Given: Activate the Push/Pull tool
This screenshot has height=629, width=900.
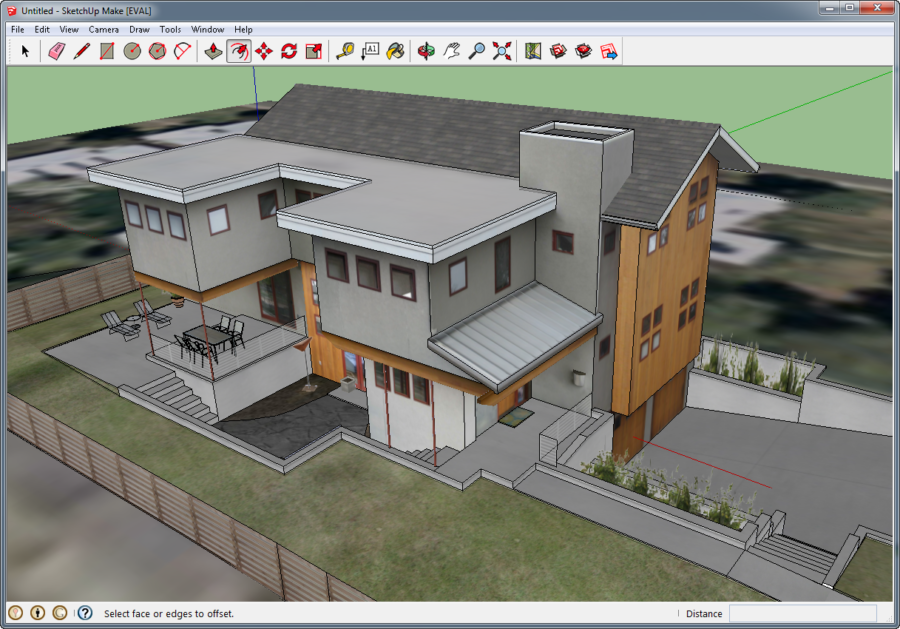Looking at the screenshot, I should [213, 51].
